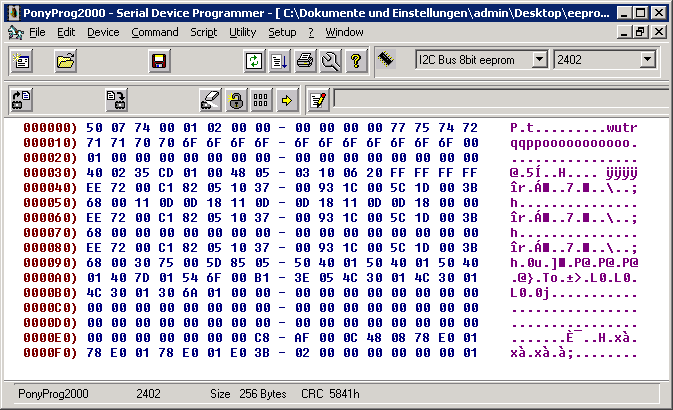This screenshot has width=673, height=410.
Task: Open the File menu
Action: 37,32
